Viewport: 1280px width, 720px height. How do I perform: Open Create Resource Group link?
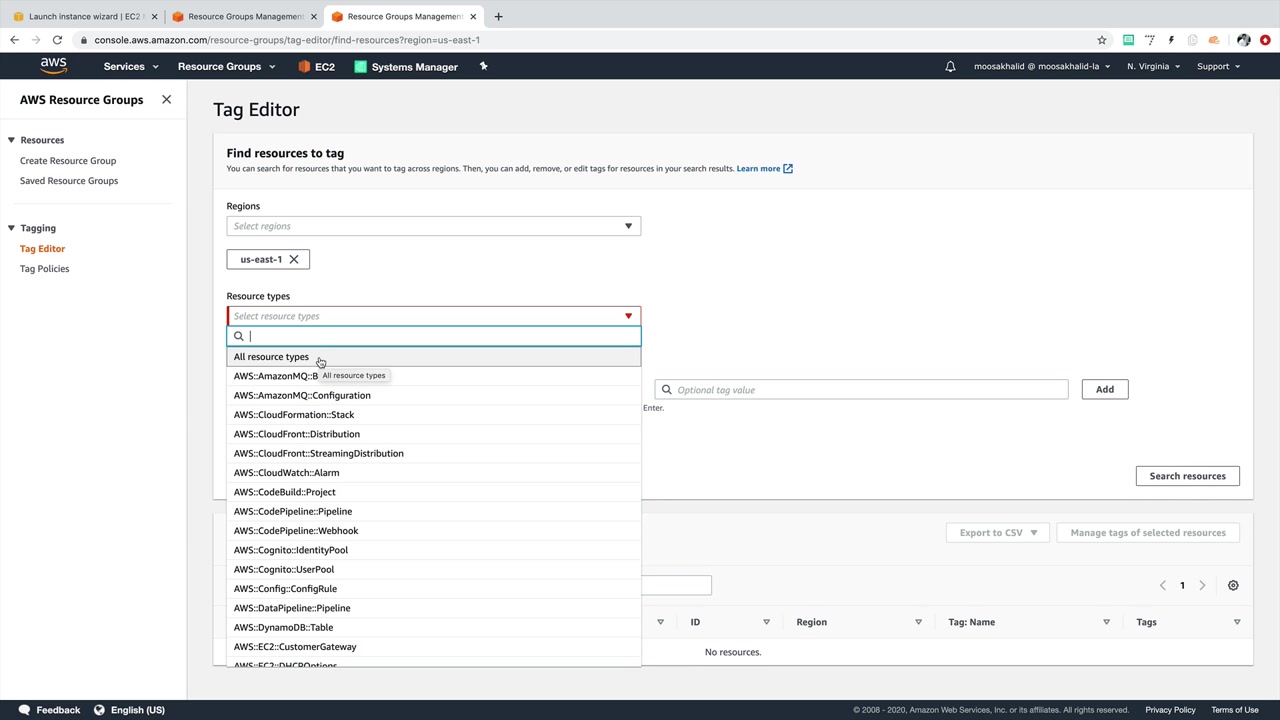[68, 161]
